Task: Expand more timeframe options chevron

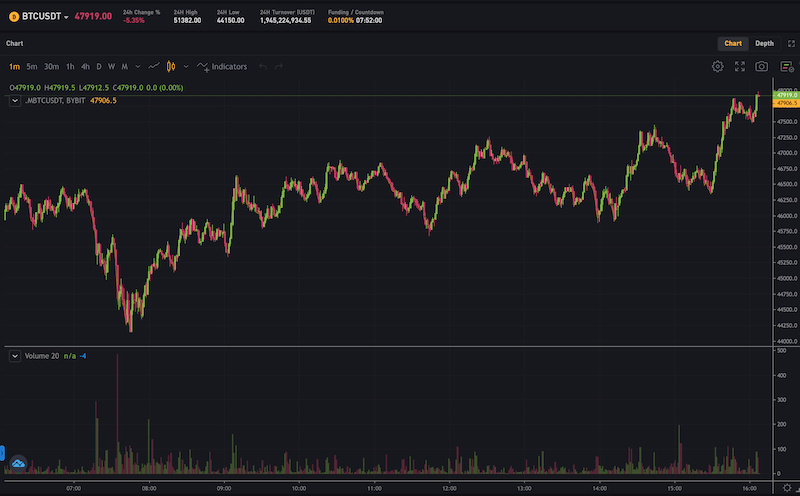Action: coord(138,66)
